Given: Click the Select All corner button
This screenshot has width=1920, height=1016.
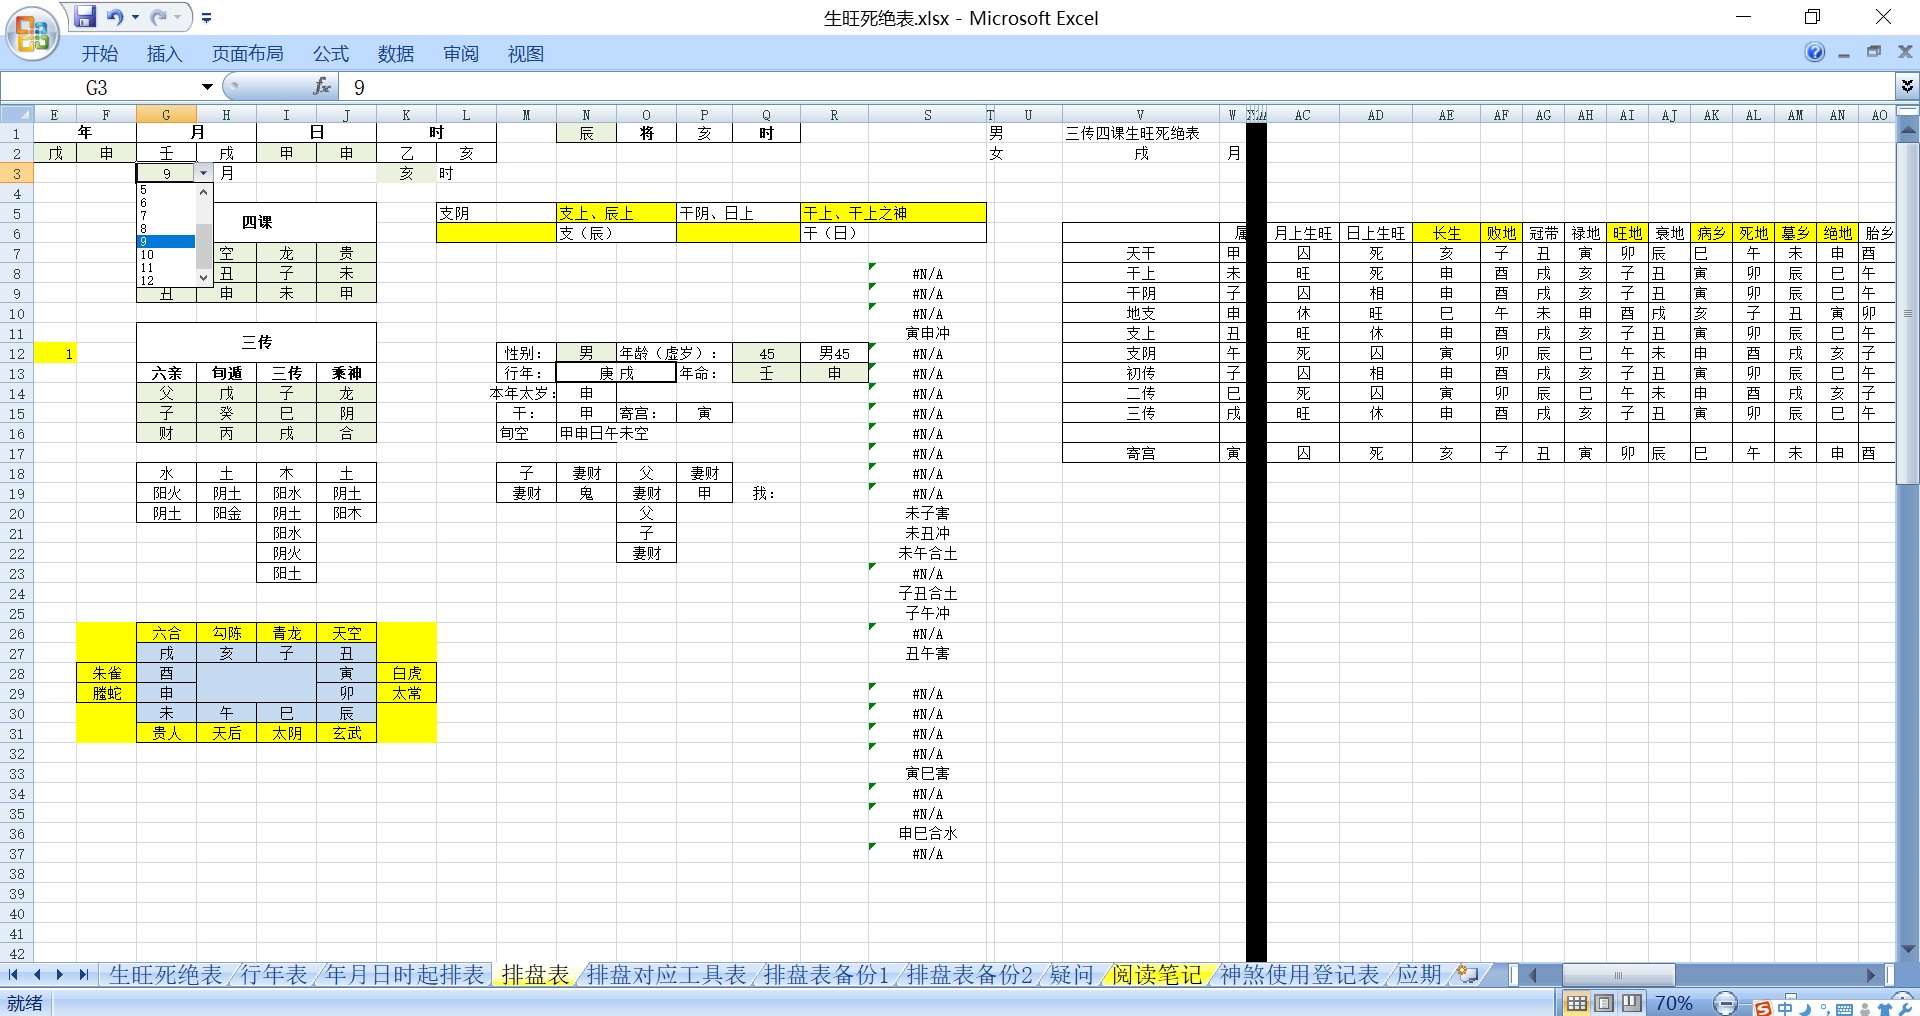Looking at the screenshot, I should 17,115.
